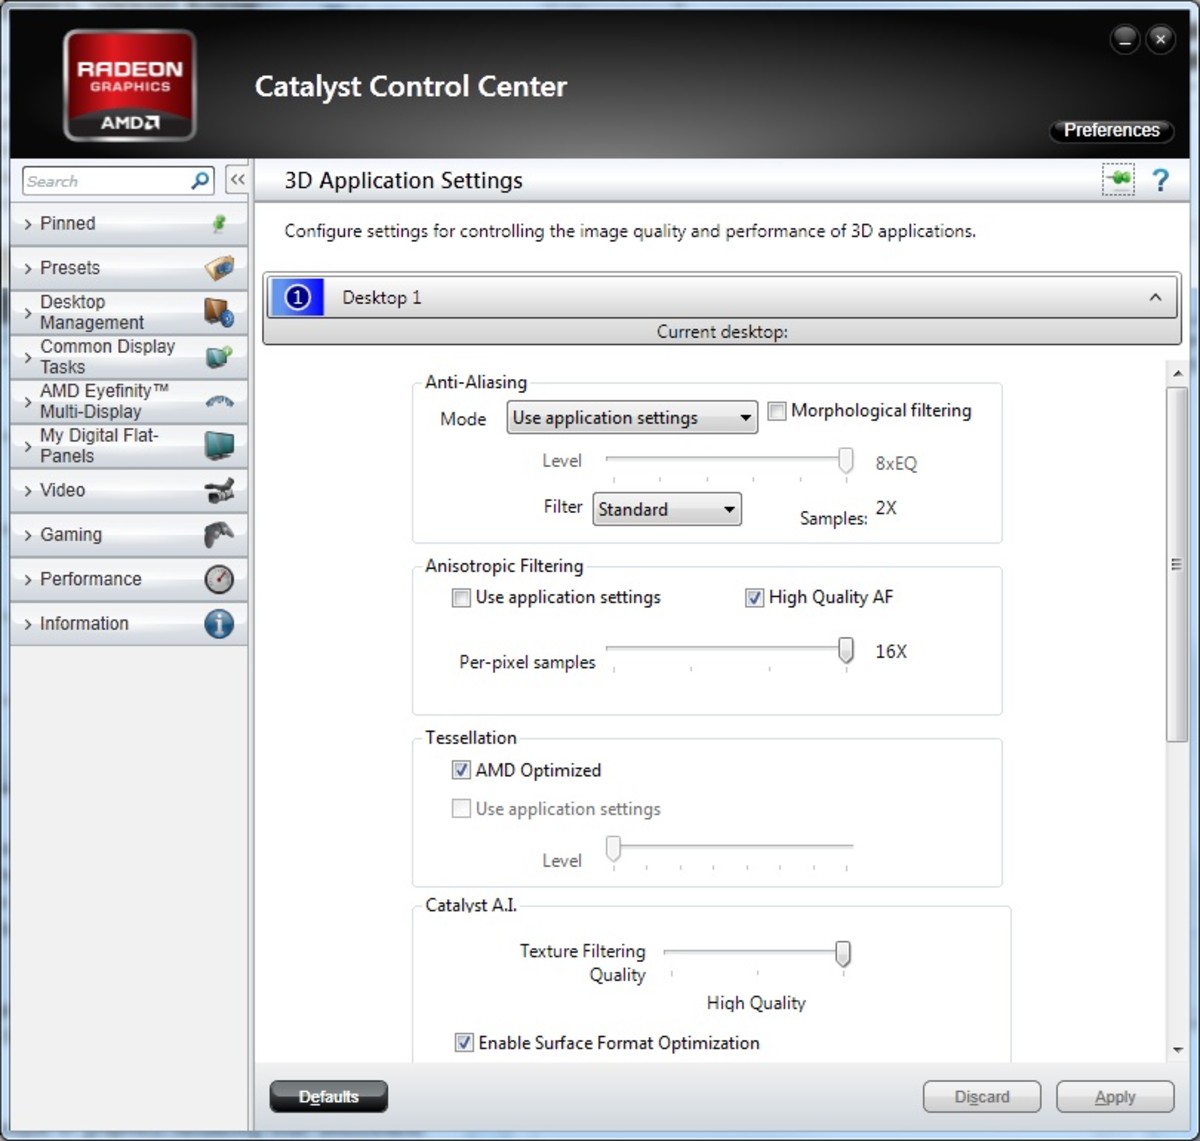Click the Radeon Graphics AMD logo
The width and height of the screenshot is (1200, 1141).
click(x=128, y=84)
